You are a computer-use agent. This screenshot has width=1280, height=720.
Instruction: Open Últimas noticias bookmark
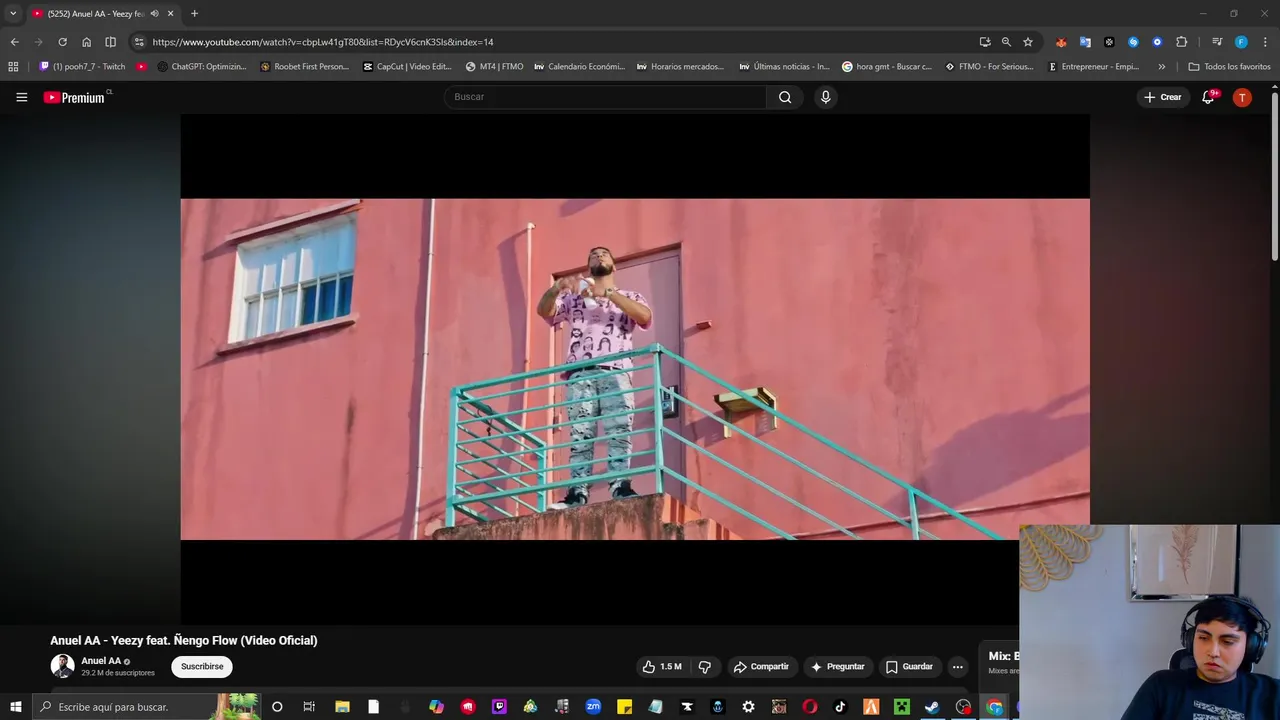point(784,67)
